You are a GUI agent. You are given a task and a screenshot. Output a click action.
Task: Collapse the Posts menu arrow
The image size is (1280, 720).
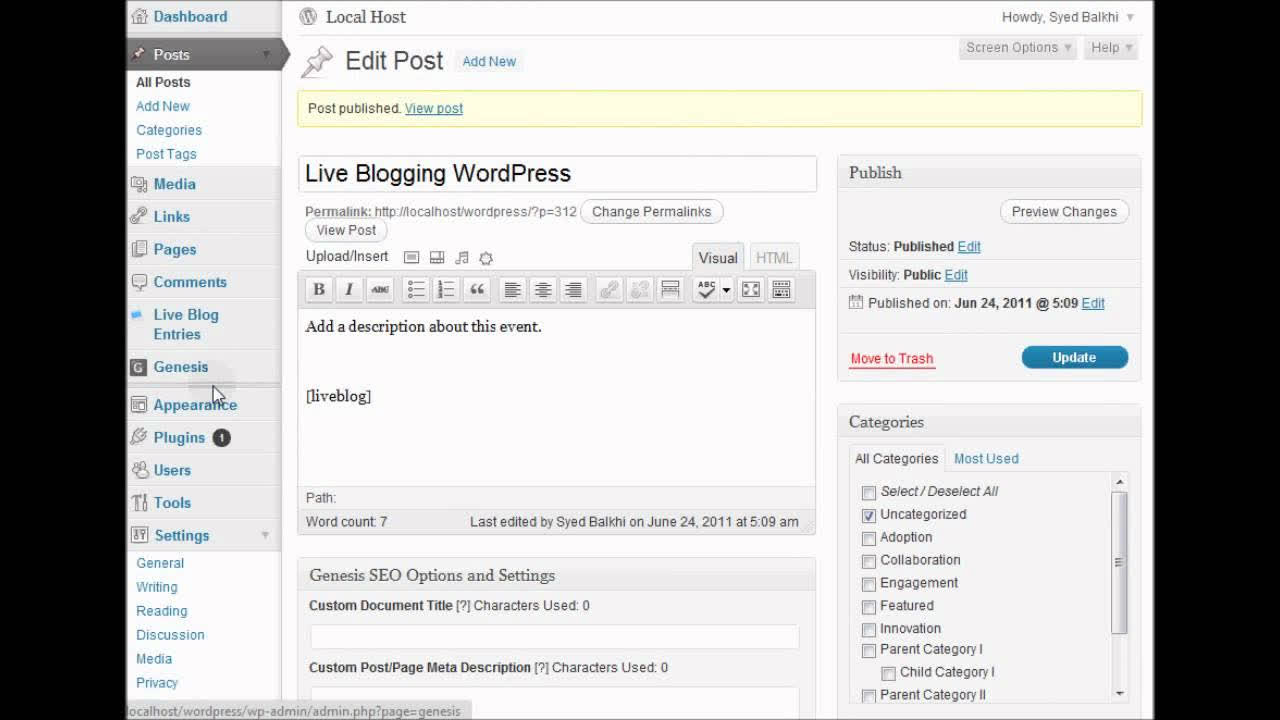click(266, 54)
